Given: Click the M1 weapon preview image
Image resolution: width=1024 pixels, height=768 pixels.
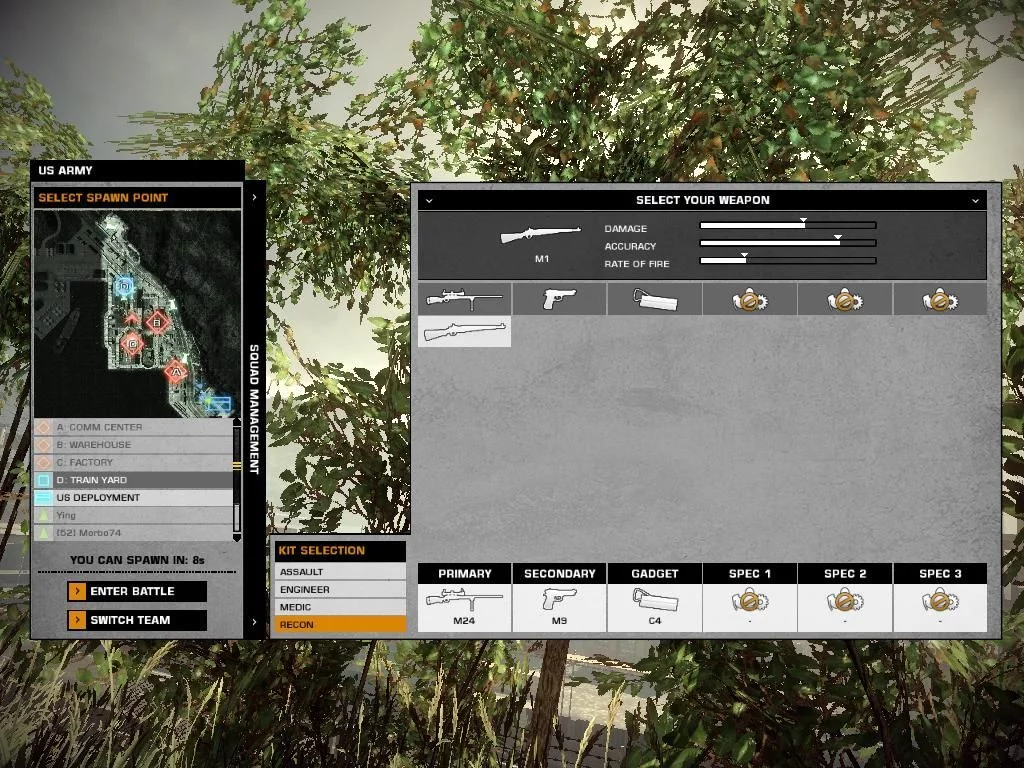Looking at the screenshot, I should tap(541, 234).
